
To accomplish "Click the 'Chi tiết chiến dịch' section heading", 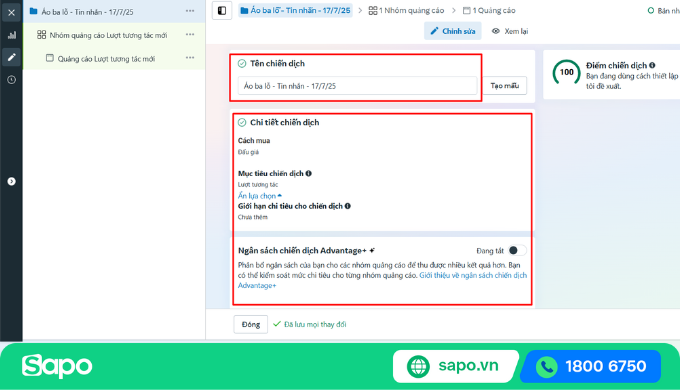I will [x=284, y=123].
